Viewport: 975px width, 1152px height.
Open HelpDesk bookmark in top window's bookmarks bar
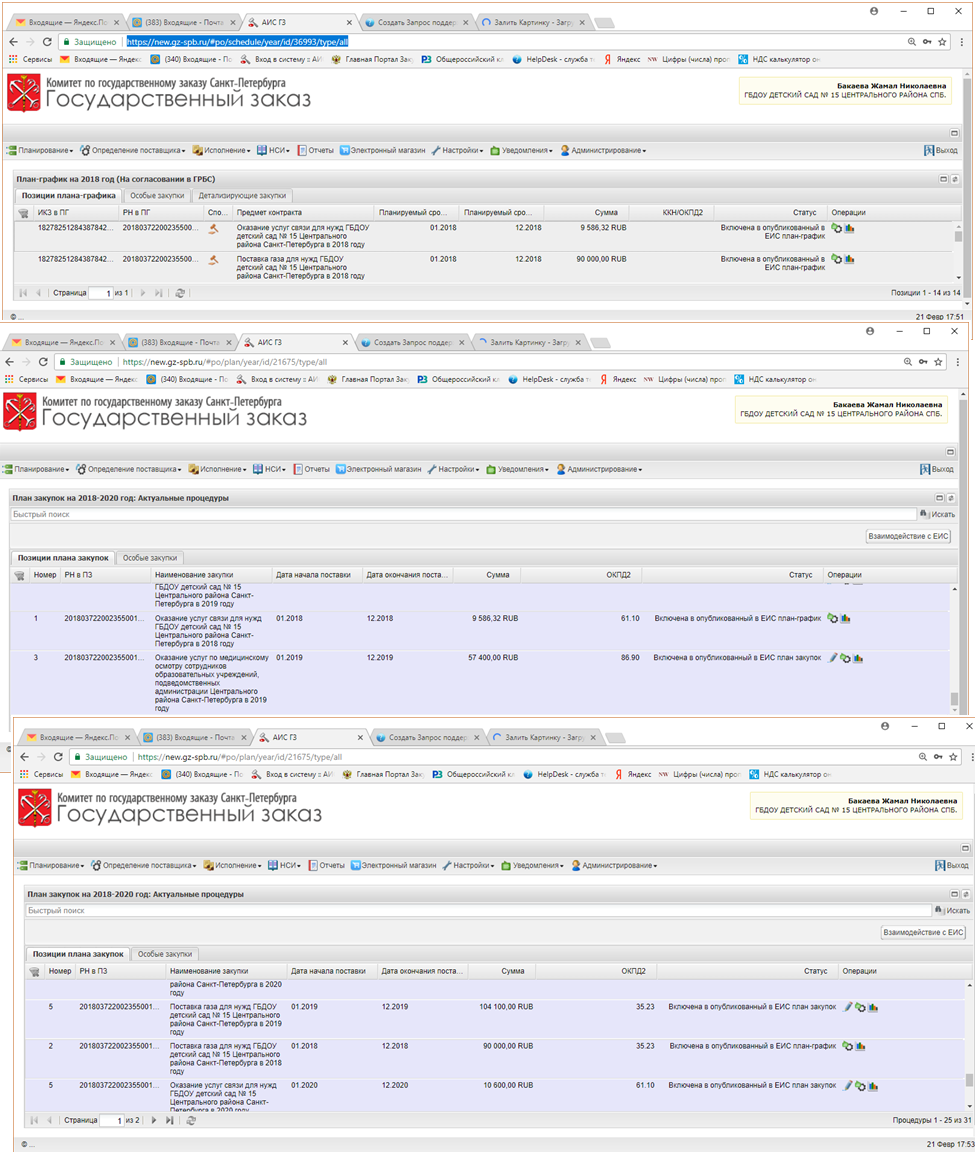tap(553, 60)
